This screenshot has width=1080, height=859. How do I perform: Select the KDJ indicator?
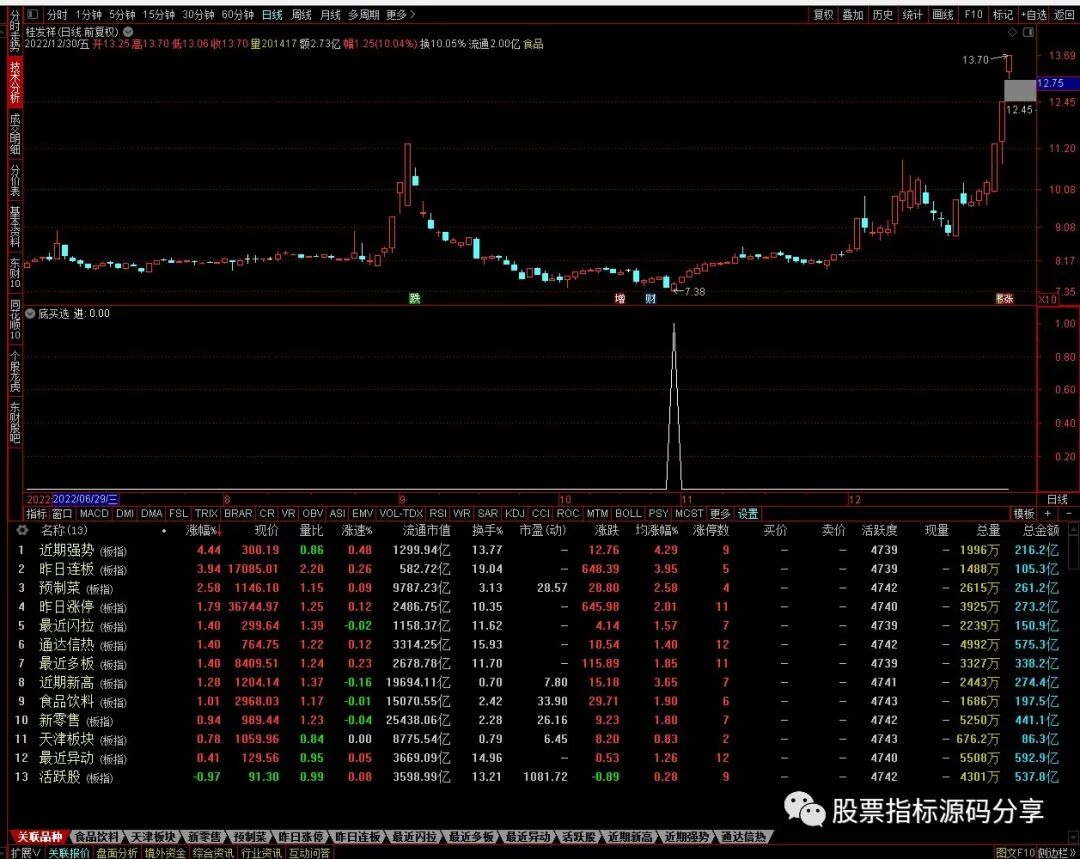515,514
